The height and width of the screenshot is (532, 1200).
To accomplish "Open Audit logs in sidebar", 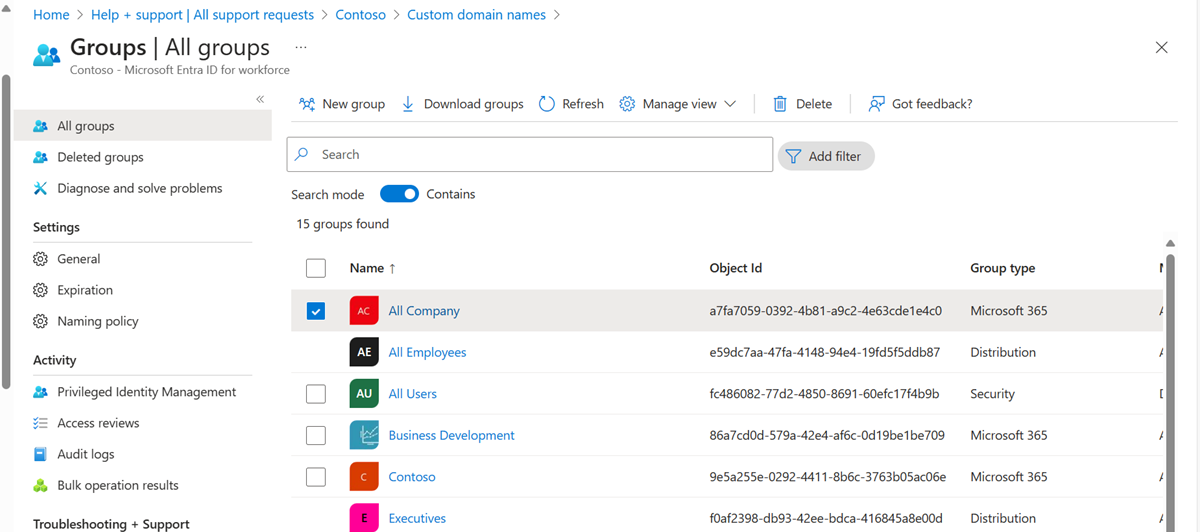I will pyautogui.click(x=85, y=454).
